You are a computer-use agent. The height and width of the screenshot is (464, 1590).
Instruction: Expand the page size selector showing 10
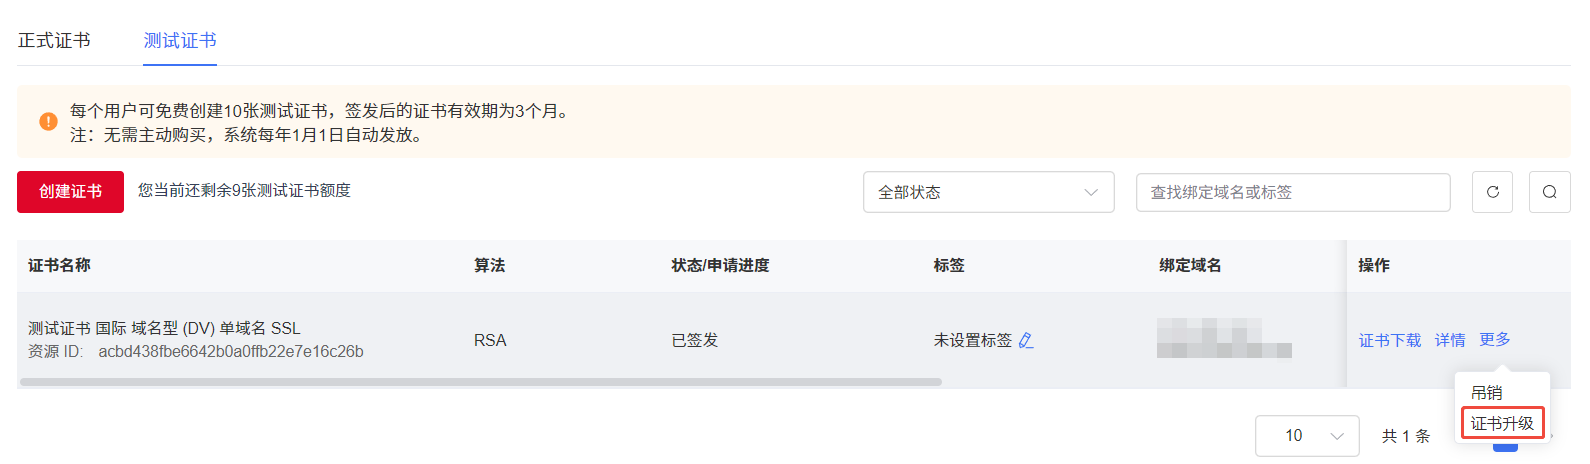click(x=1306, y=436)
